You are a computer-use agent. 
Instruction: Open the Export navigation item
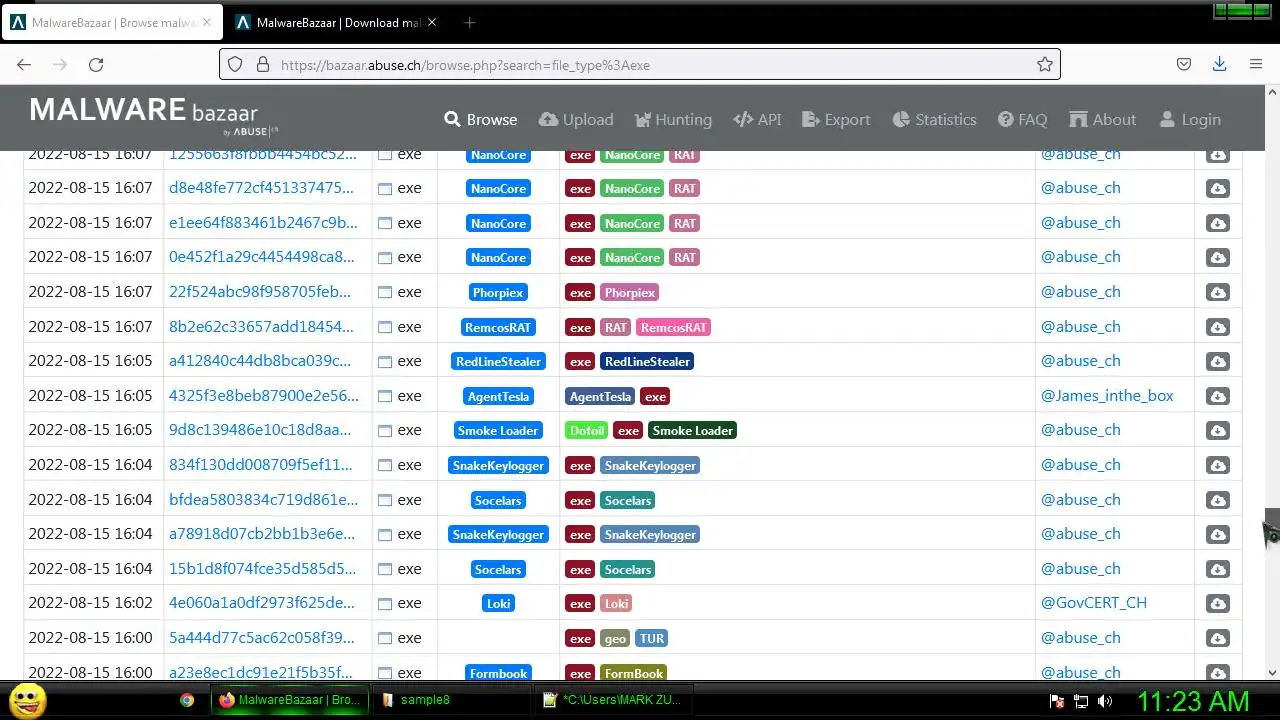tap(836, 119)
